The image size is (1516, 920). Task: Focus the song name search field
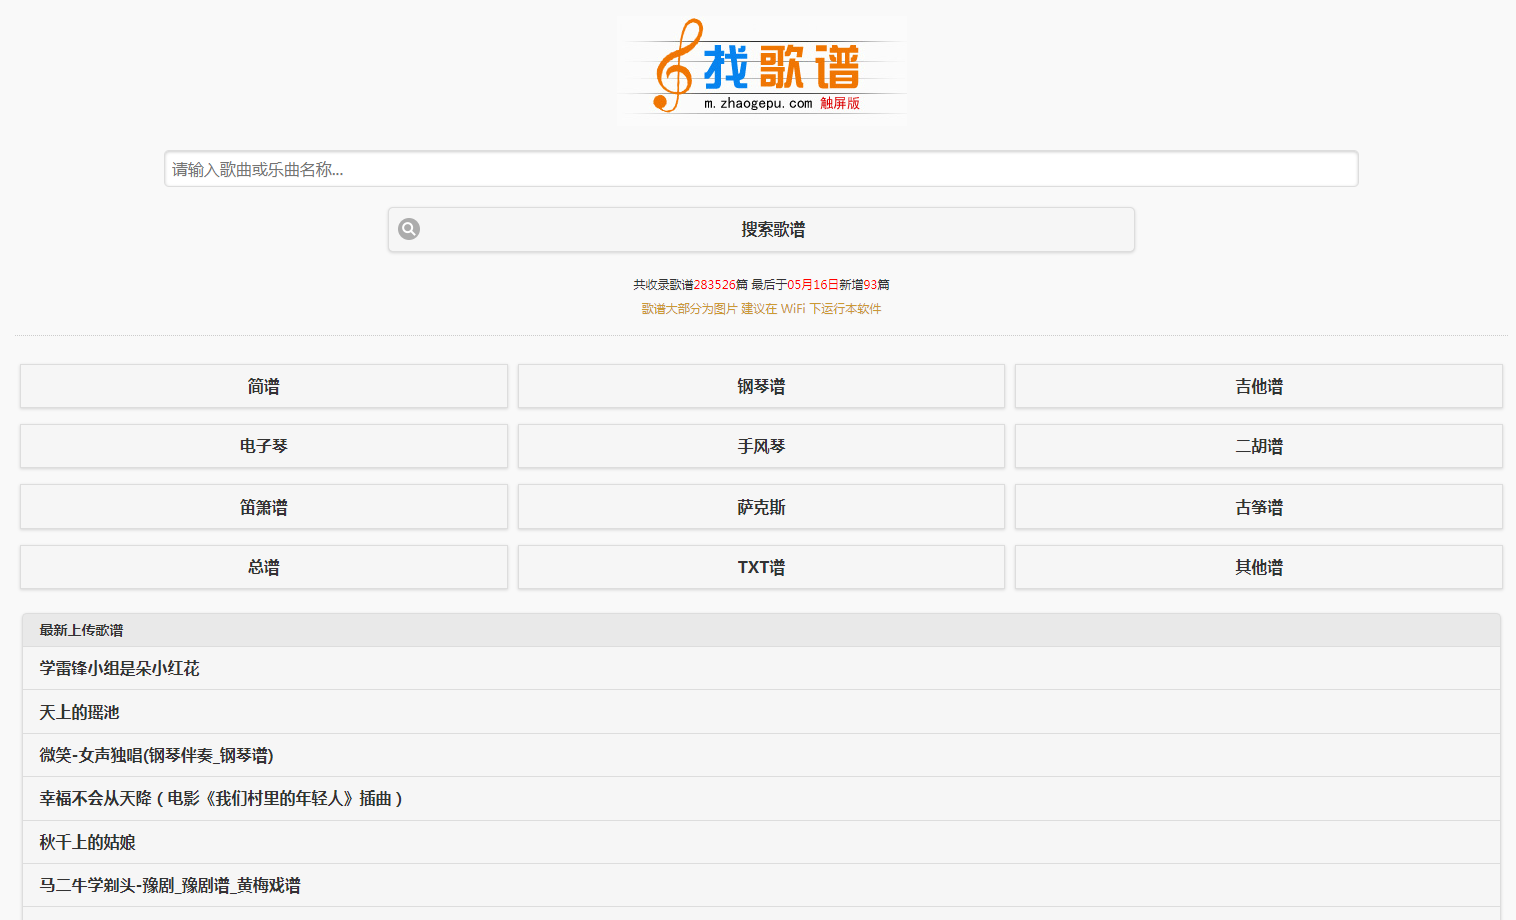point(760,169)
